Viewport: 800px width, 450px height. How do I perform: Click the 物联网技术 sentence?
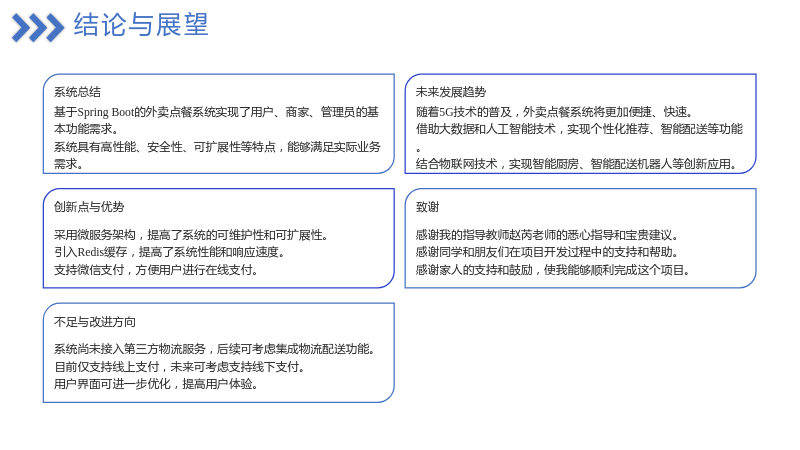click(577, 164)
